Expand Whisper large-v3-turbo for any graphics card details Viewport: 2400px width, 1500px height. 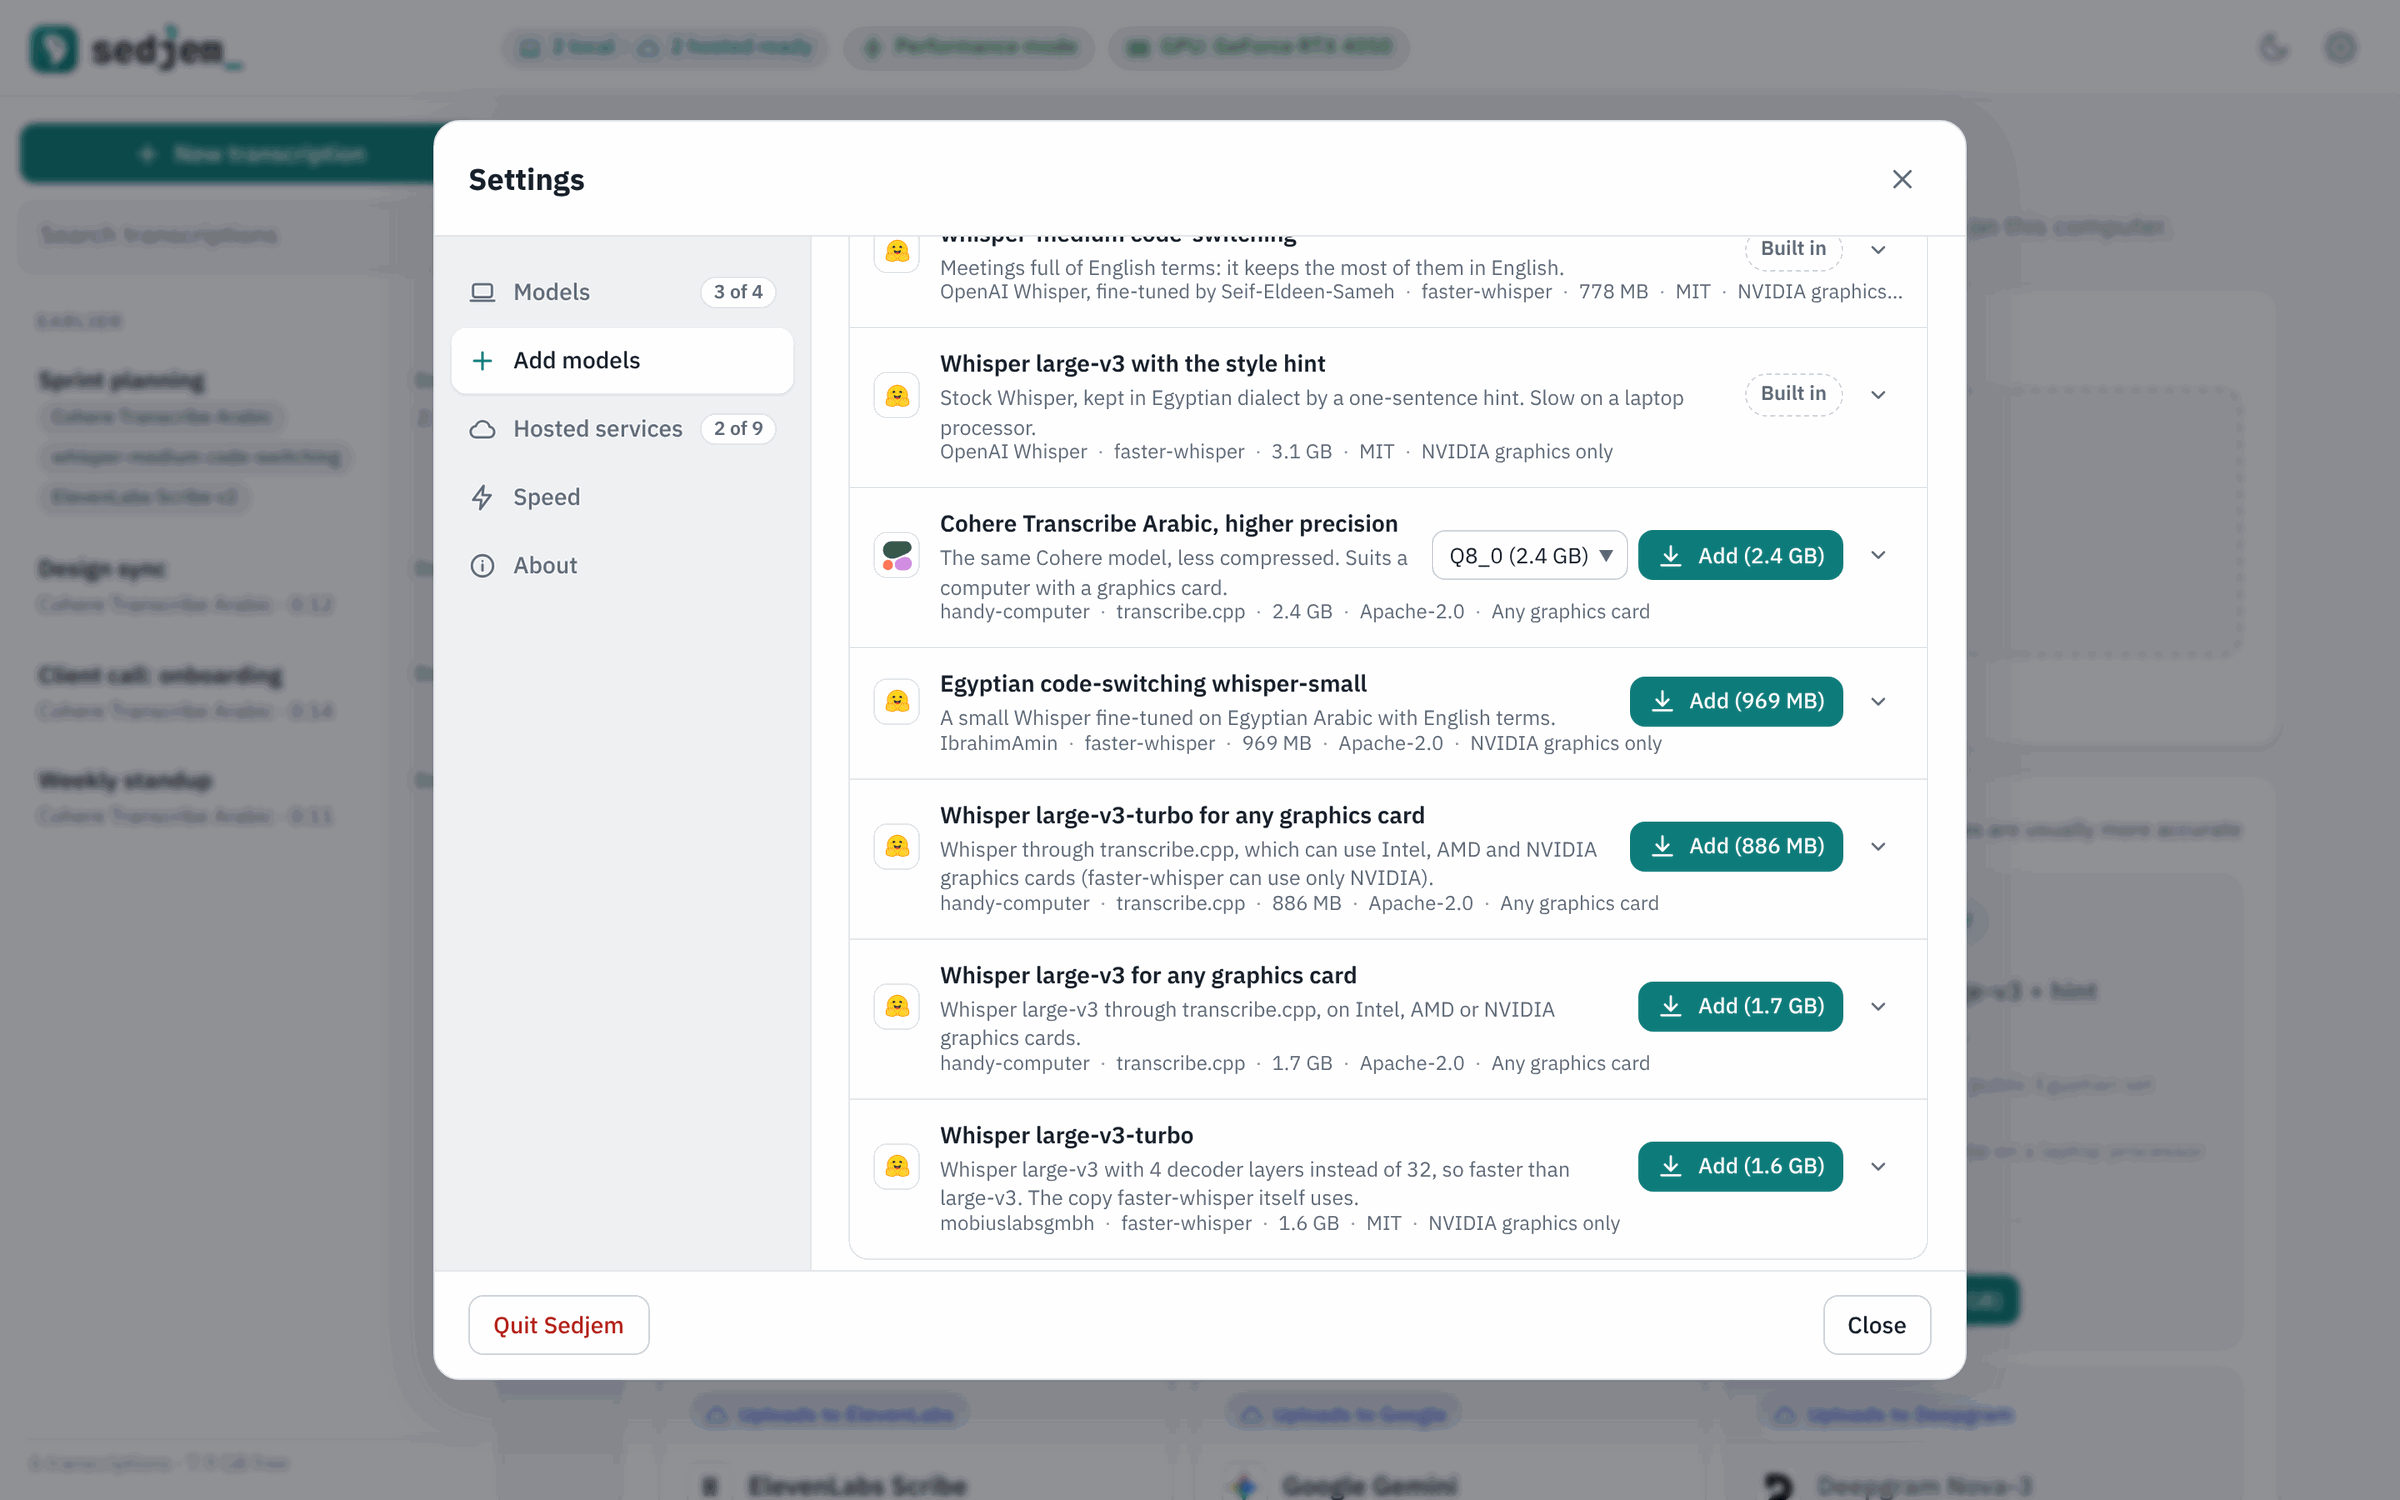(1878, 847)
